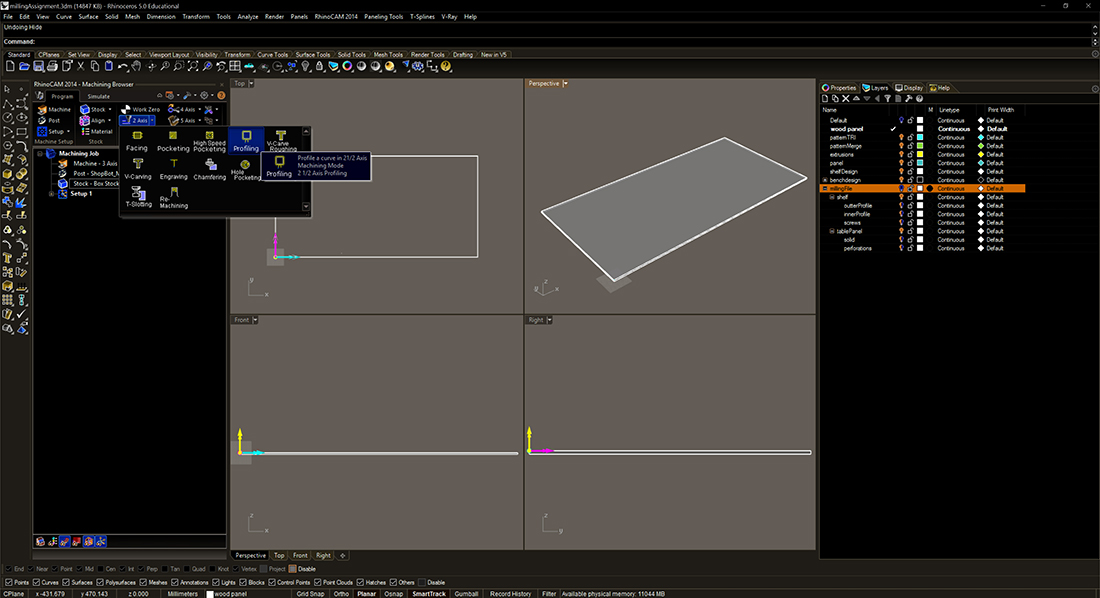Choose the Engraving operation
Image resolution: width=1100 pixels, height=598 pixels.
pos(173,168)
